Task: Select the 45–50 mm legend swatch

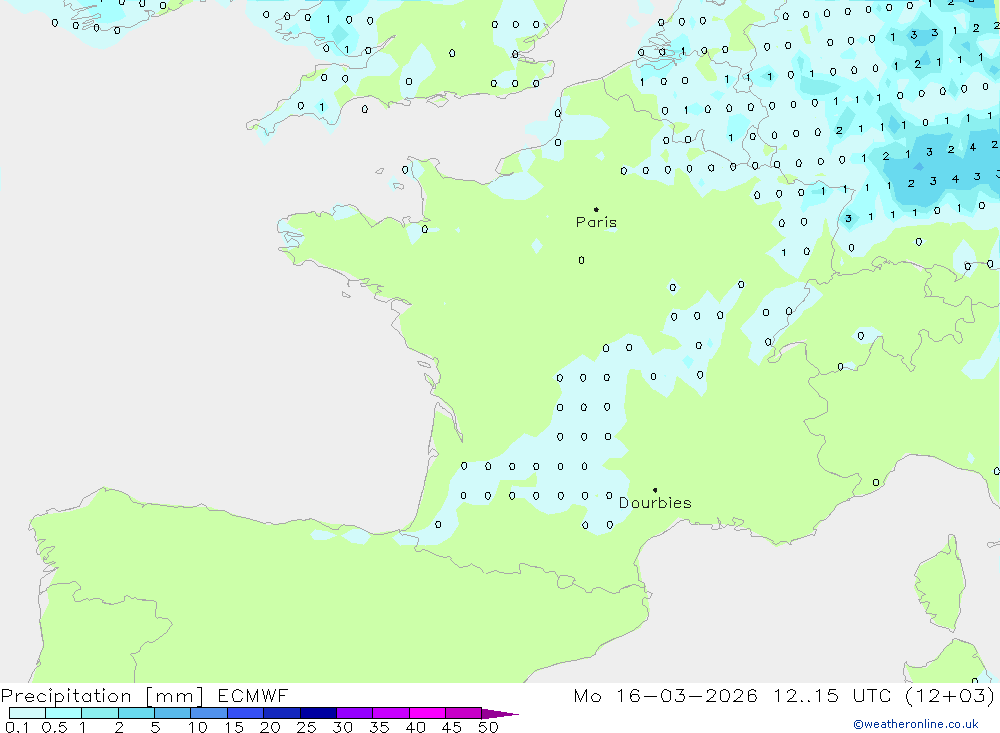Action: click(x=464, y=713)
